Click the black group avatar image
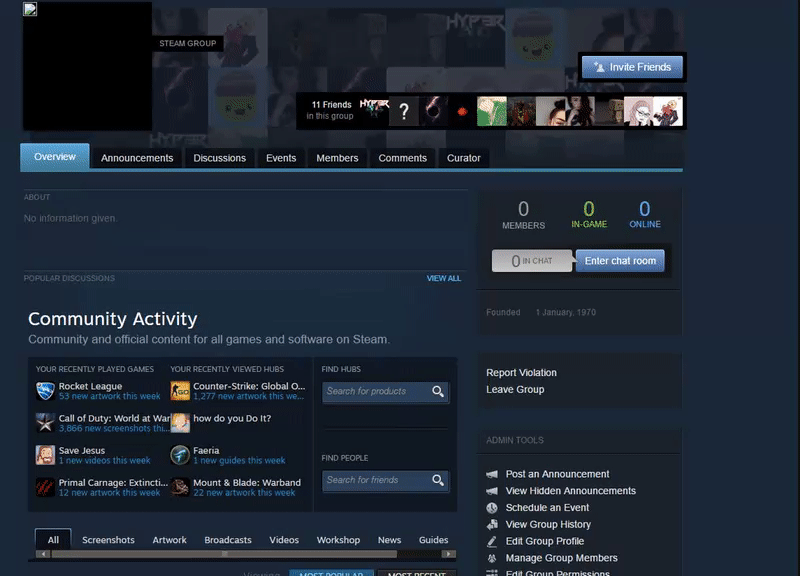800x576 pixels. [87, 66]
